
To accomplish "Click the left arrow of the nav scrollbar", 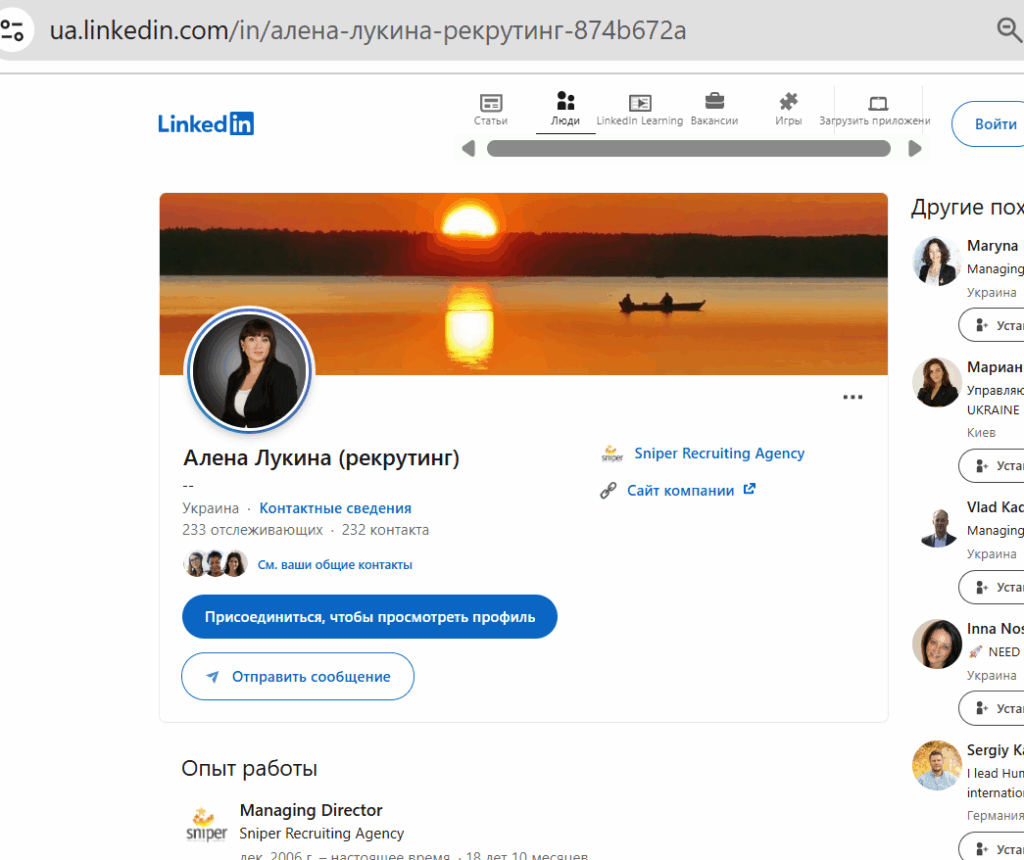I will (x=468, y=149).
